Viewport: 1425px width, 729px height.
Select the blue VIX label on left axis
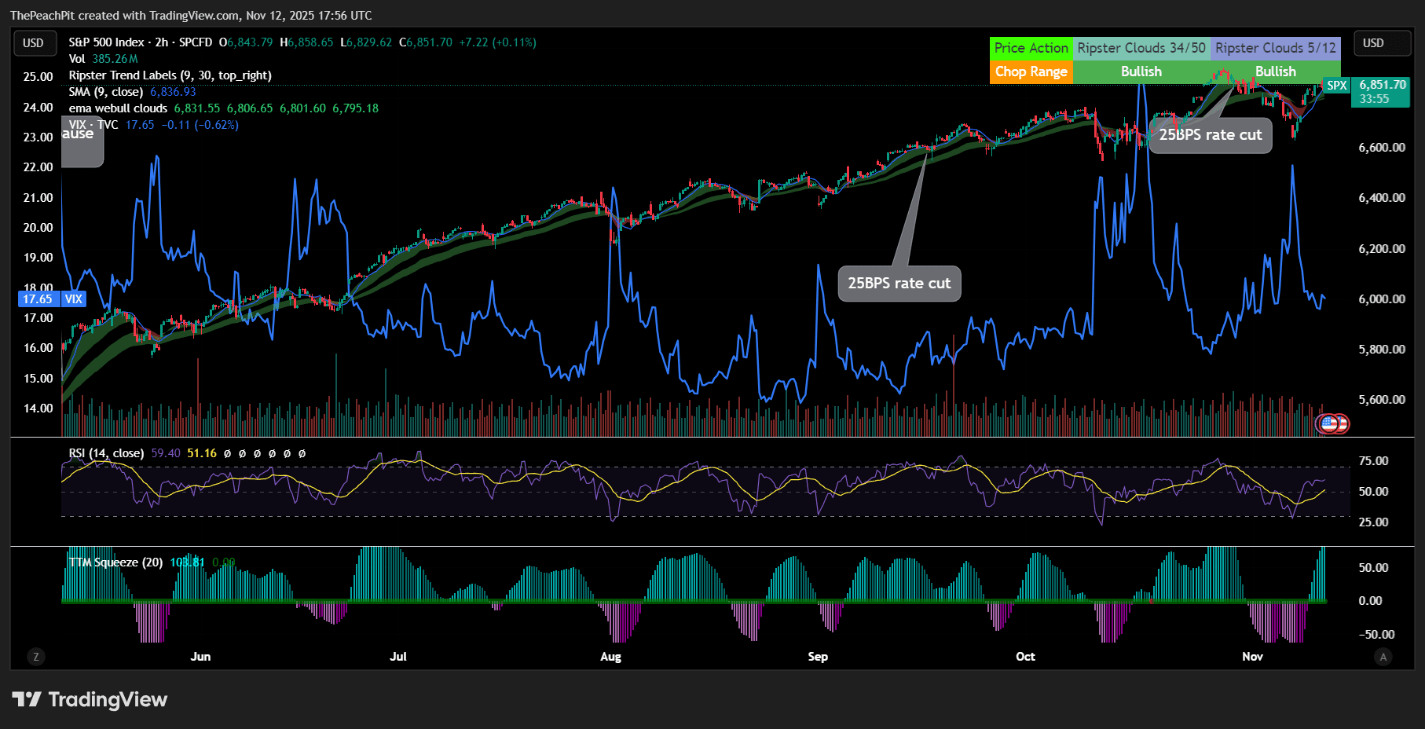point(74,298)
